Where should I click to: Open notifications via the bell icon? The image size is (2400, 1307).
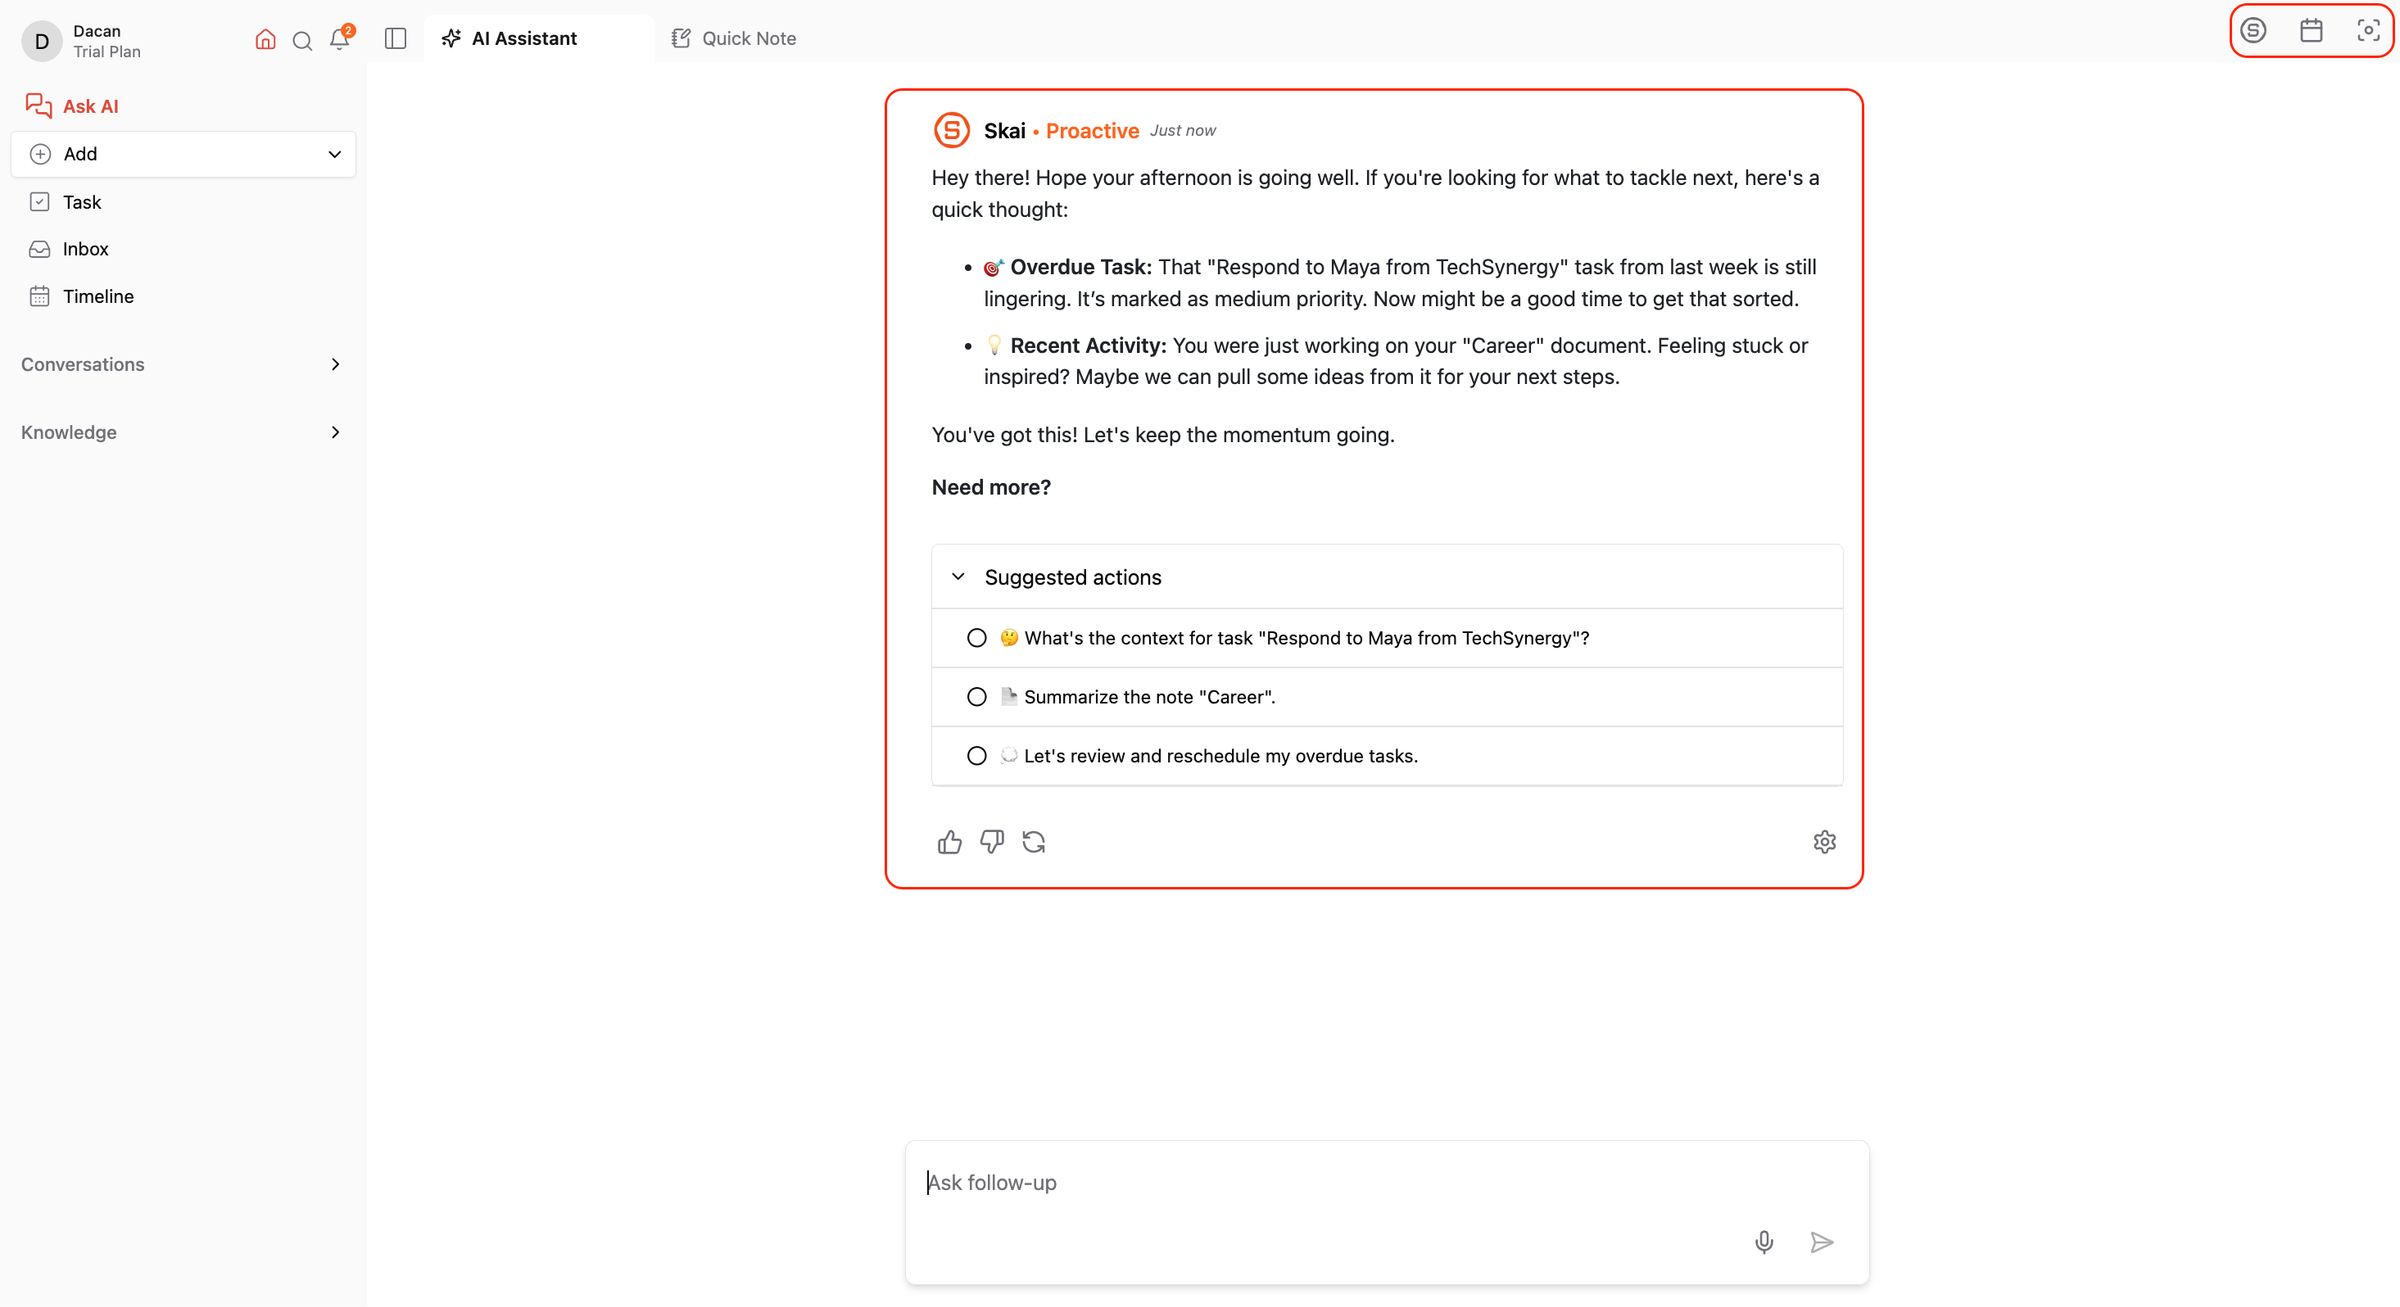coord(339,40)
